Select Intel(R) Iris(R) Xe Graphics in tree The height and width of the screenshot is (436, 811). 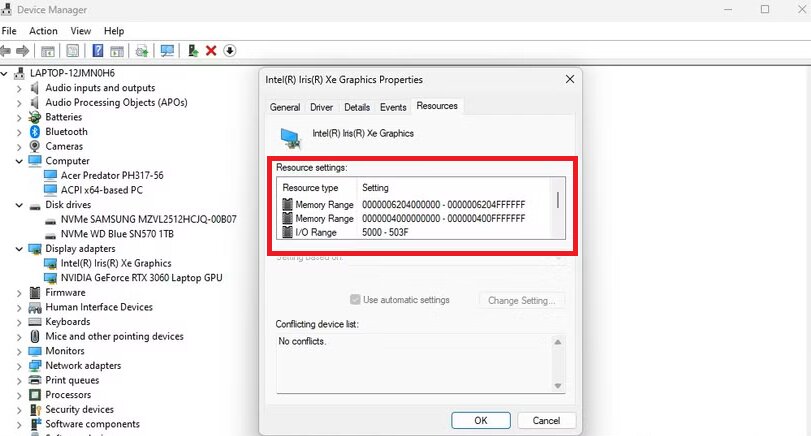pyautogui.click(x=116, y=264)
